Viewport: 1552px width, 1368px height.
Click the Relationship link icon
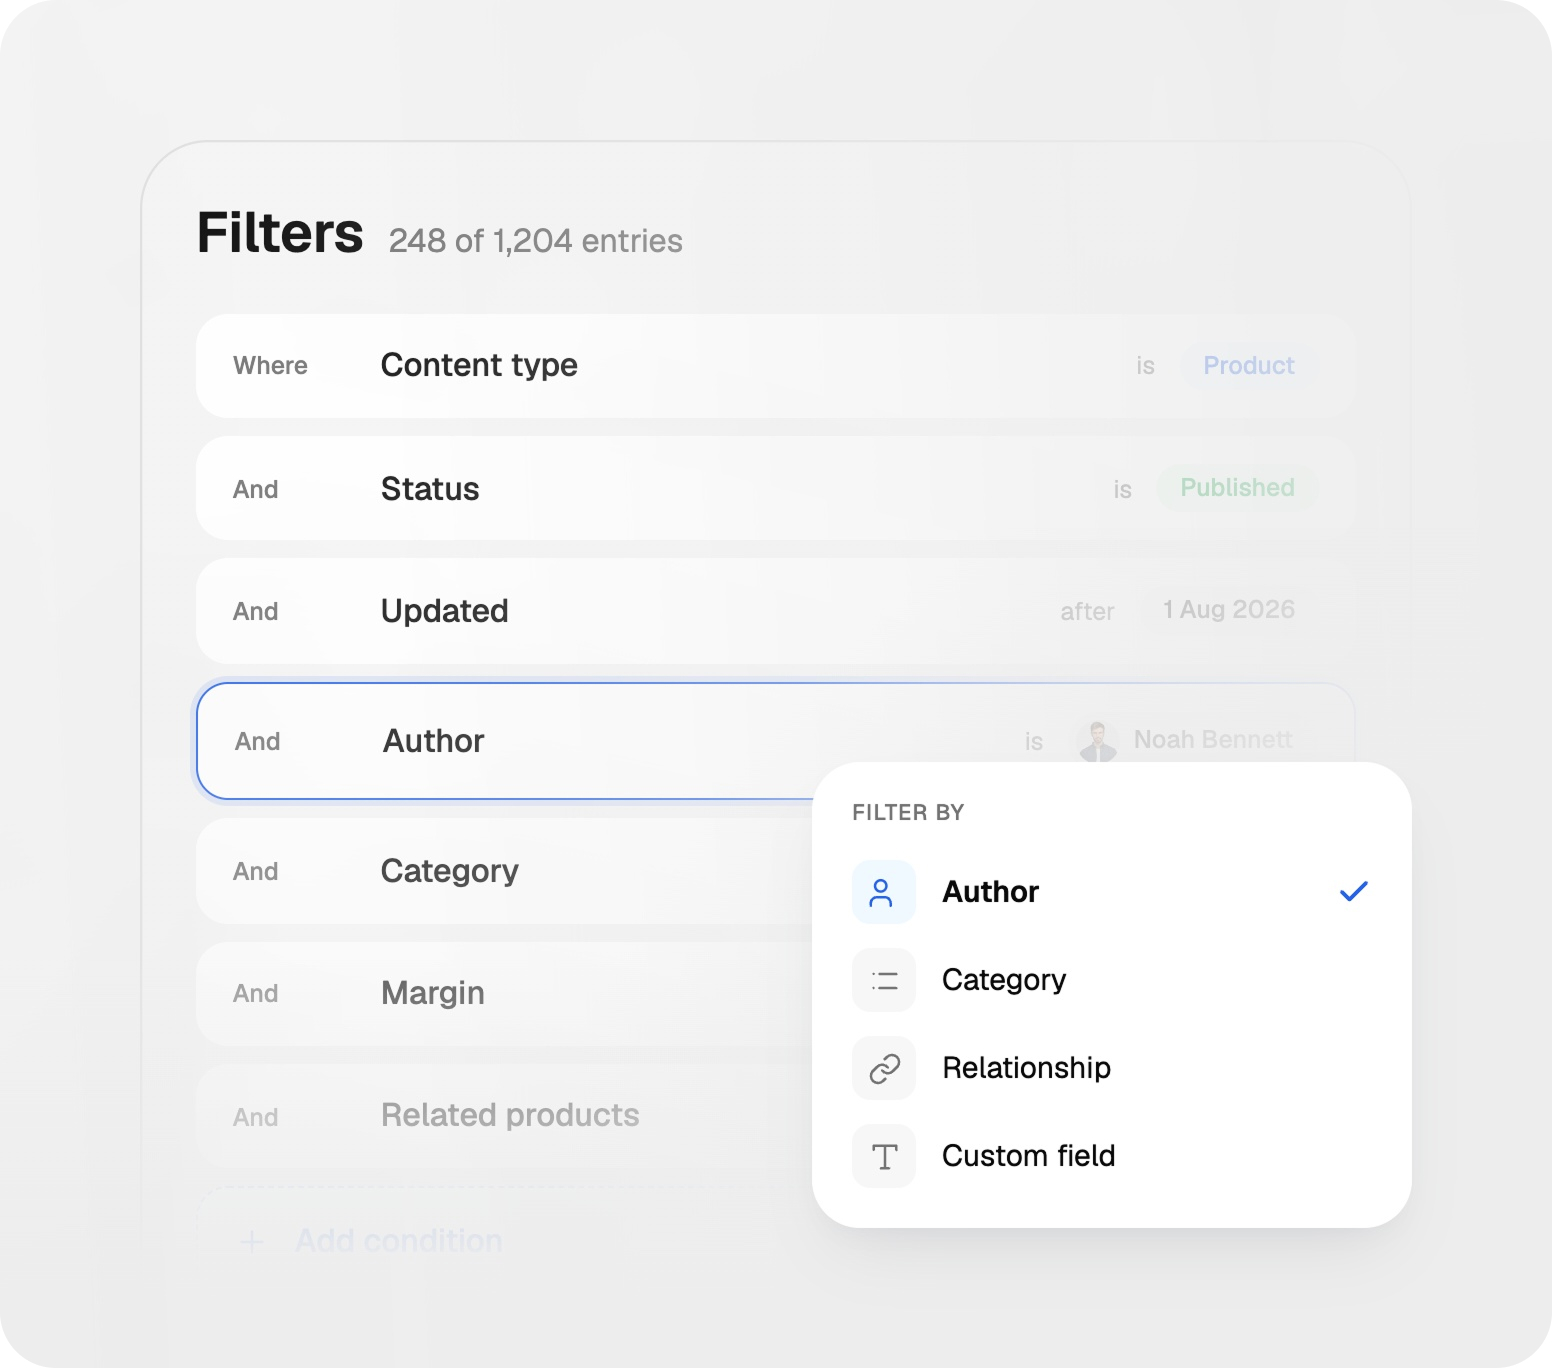coord(883,1068)
